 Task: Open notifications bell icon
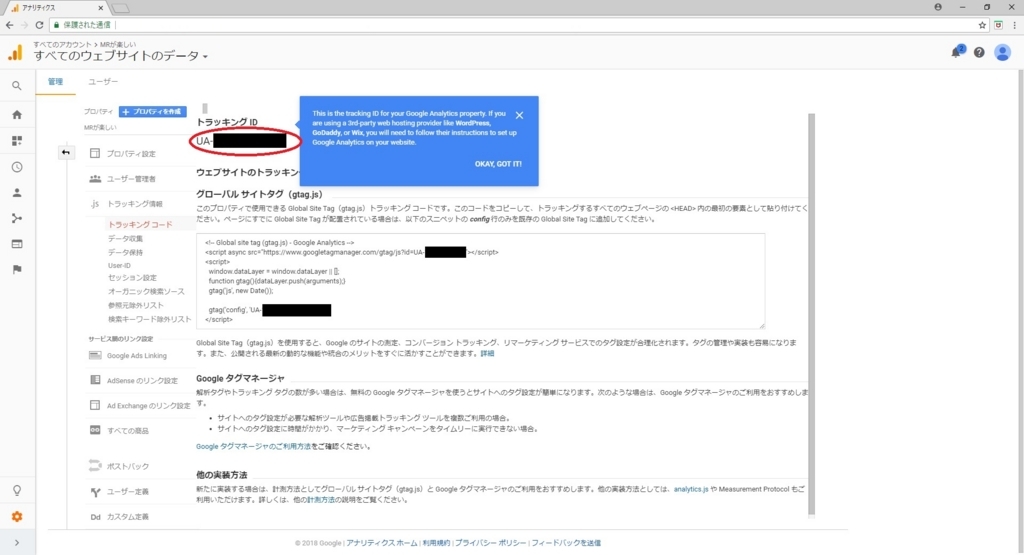pyautogui.click(x=957, y=52)
